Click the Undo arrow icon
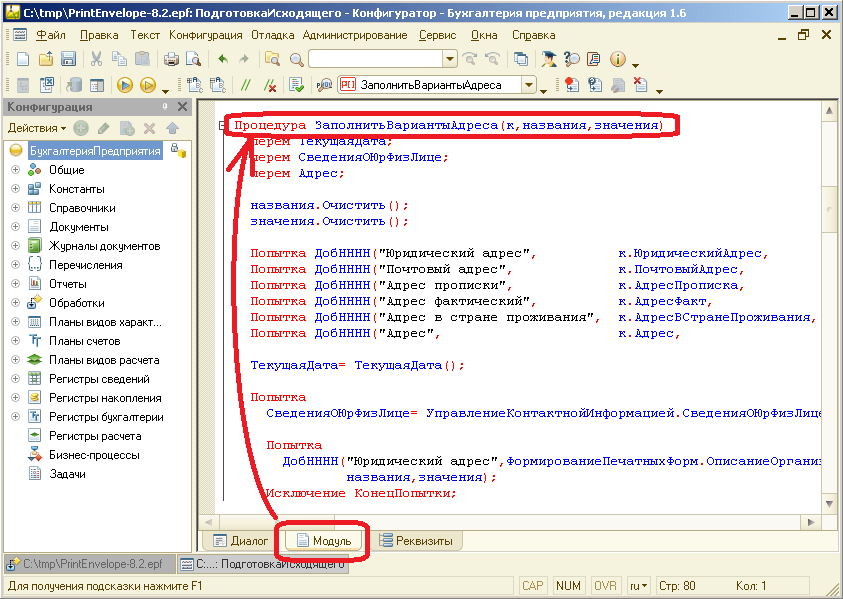843x599 pixels. [222, 59]
